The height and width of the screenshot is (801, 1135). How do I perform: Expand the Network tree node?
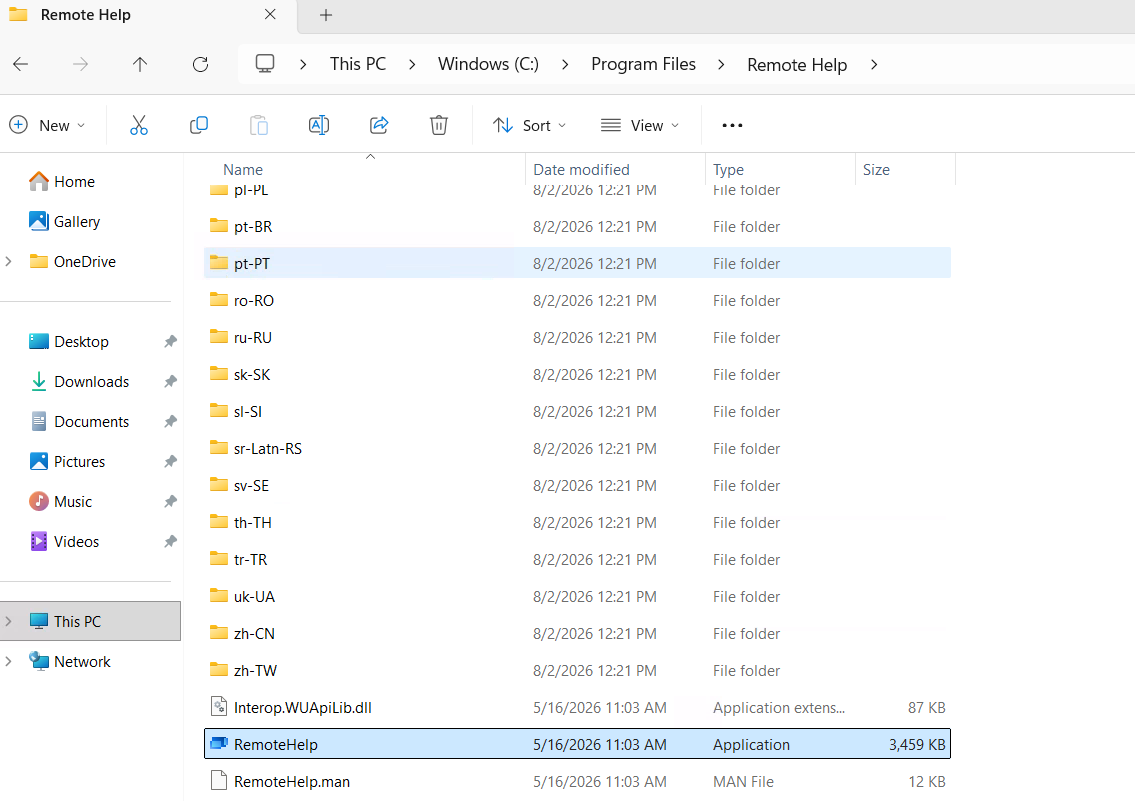9,661
